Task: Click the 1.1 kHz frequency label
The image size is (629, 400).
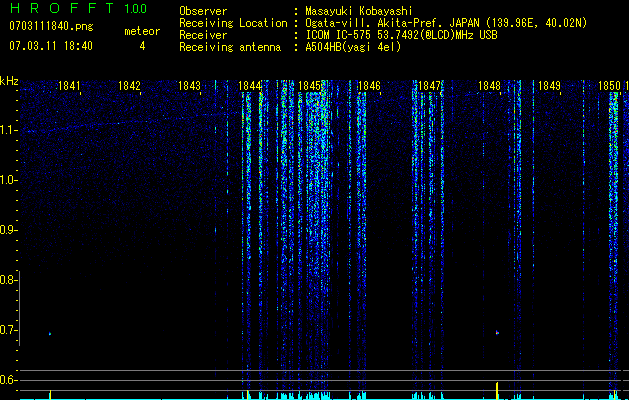Action: coord(8,130)
